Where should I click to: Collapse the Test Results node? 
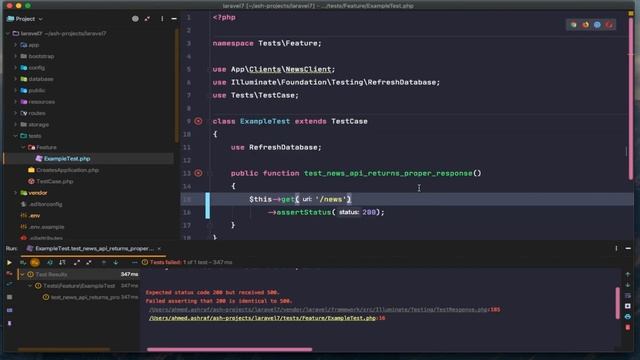(x=22, y=274)
